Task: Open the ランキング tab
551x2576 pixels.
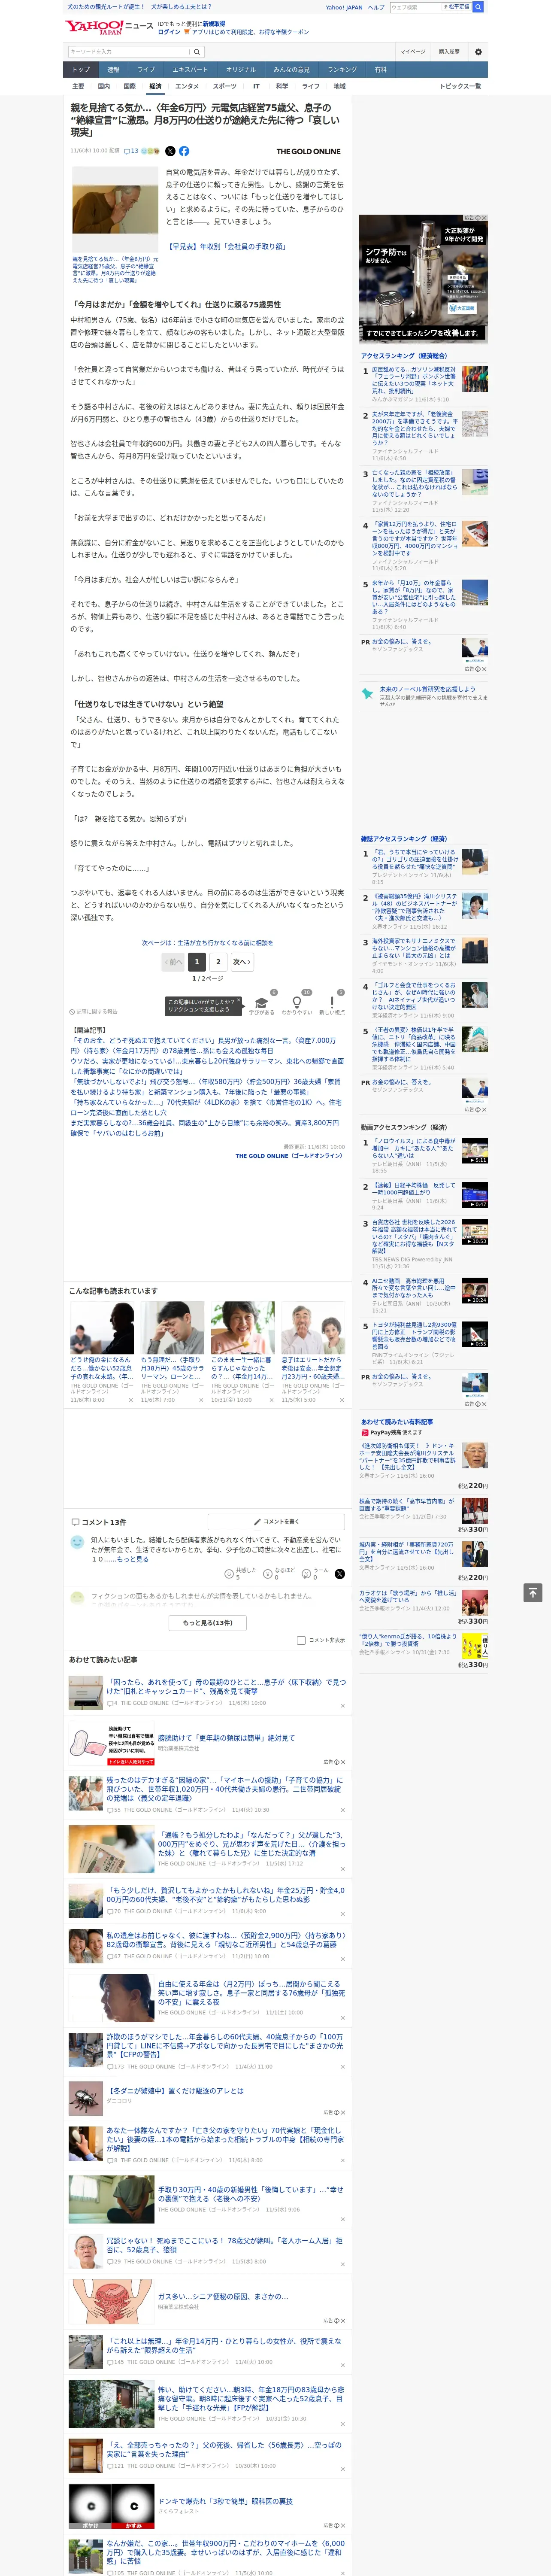Action: 342,69
